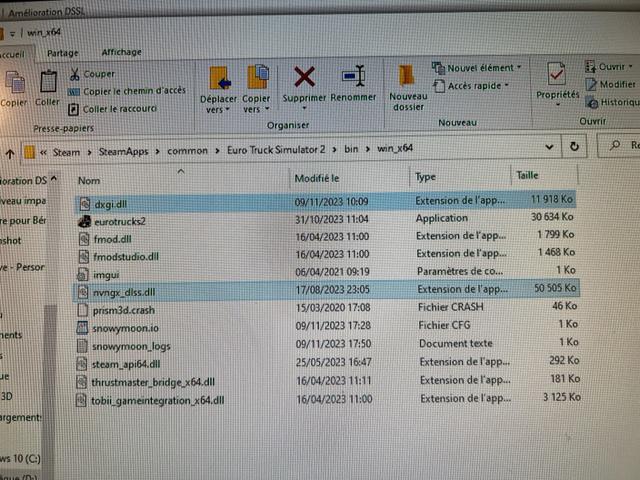Viewport: 640px width, 480px height.
Task: Click the dxgi.dll file icon
Action: (x=84, y=203)
